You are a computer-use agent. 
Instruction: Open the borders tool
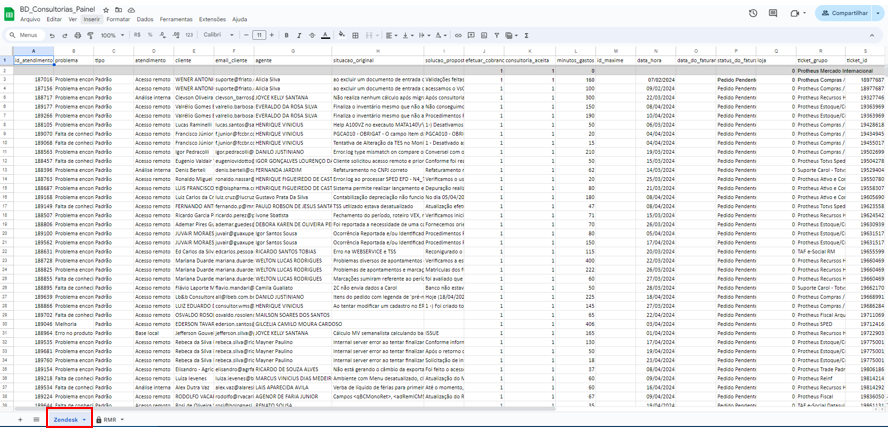click(356, 35)
